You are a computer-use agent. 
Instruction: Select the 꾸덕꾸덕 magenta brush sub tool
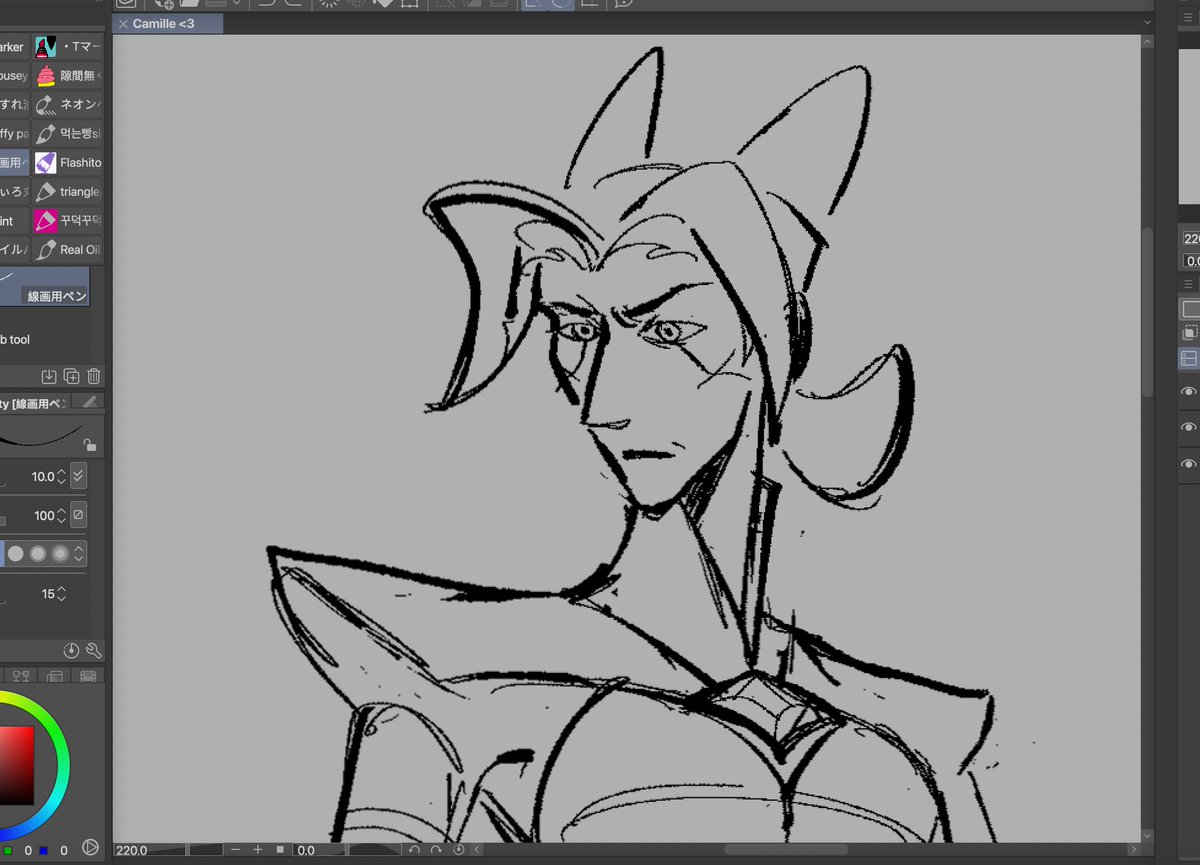click(67, 221)
